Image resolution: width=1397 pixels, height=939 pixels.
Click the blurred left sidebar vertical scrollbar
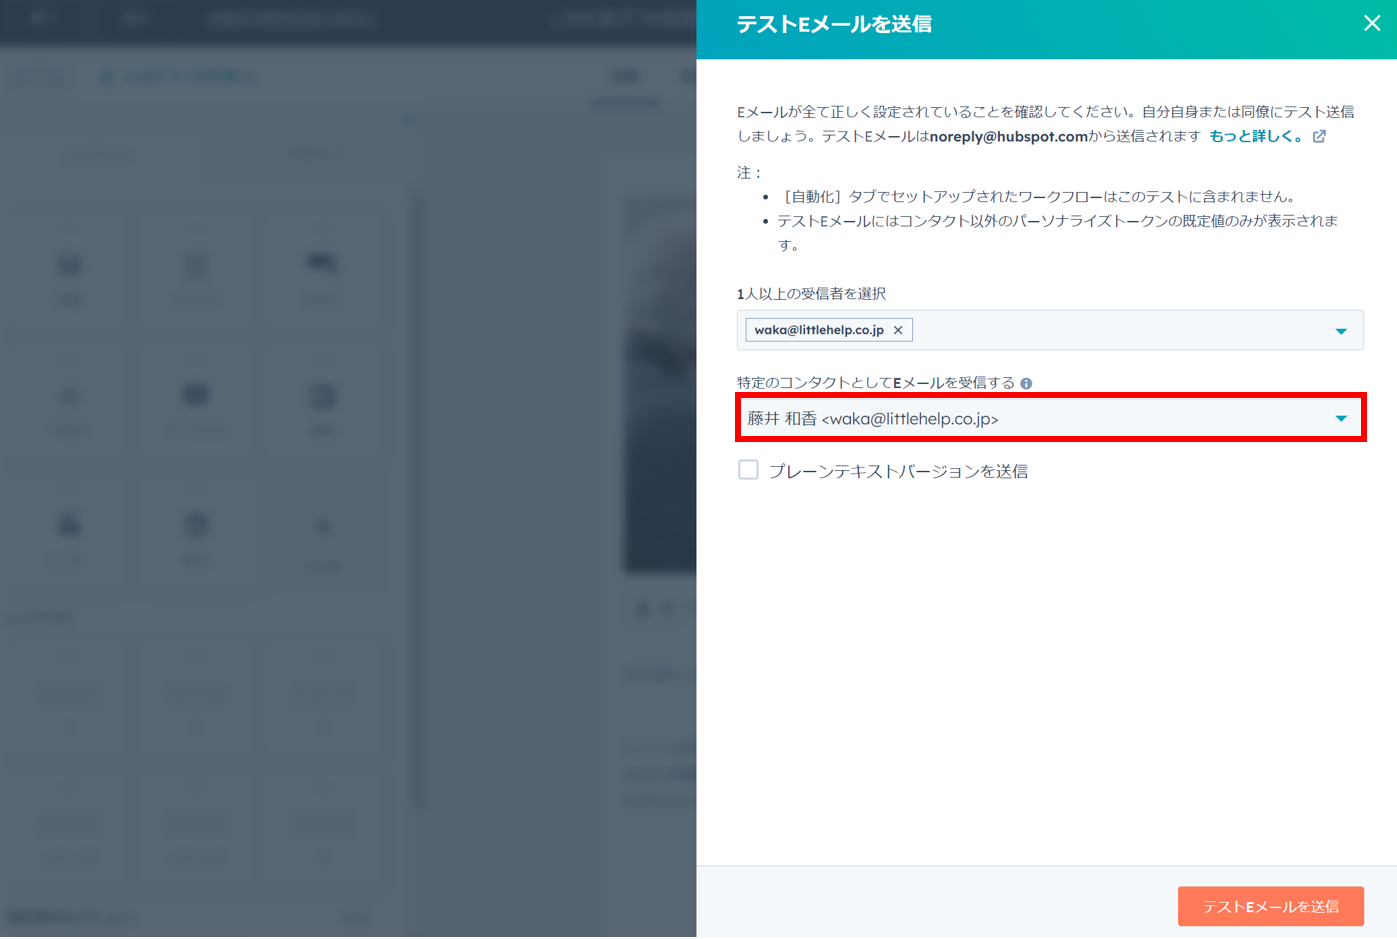(419, 500)
